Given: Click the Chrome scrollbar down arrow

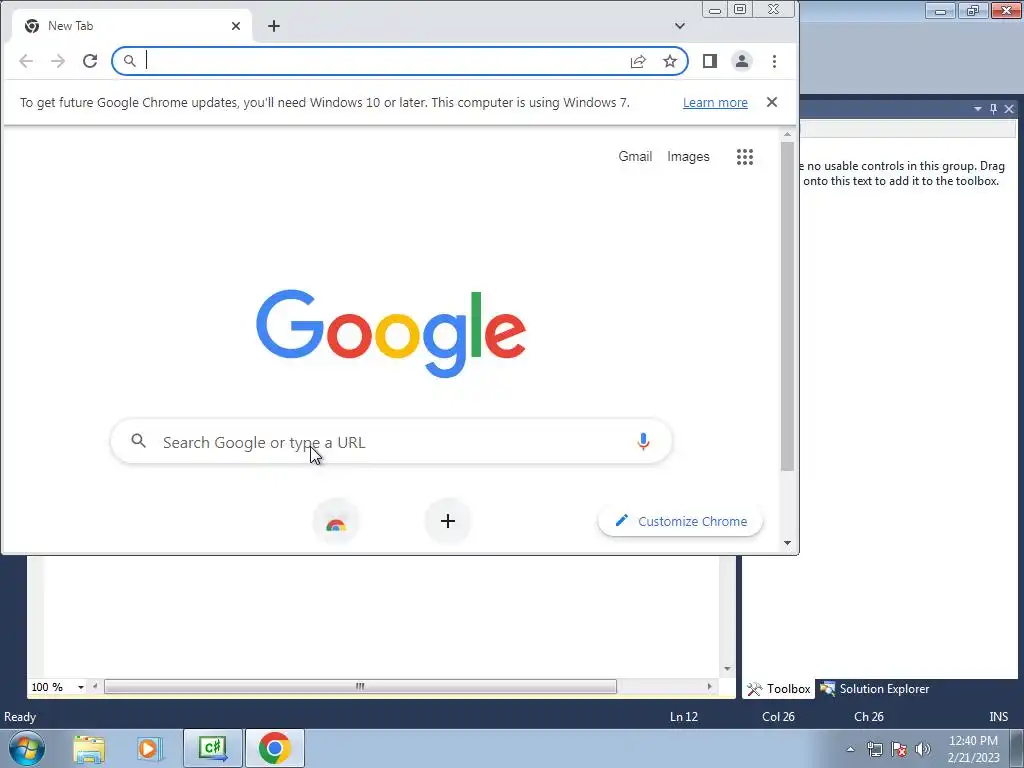Looking at the screenshot, I should click(x=788, y=543).
